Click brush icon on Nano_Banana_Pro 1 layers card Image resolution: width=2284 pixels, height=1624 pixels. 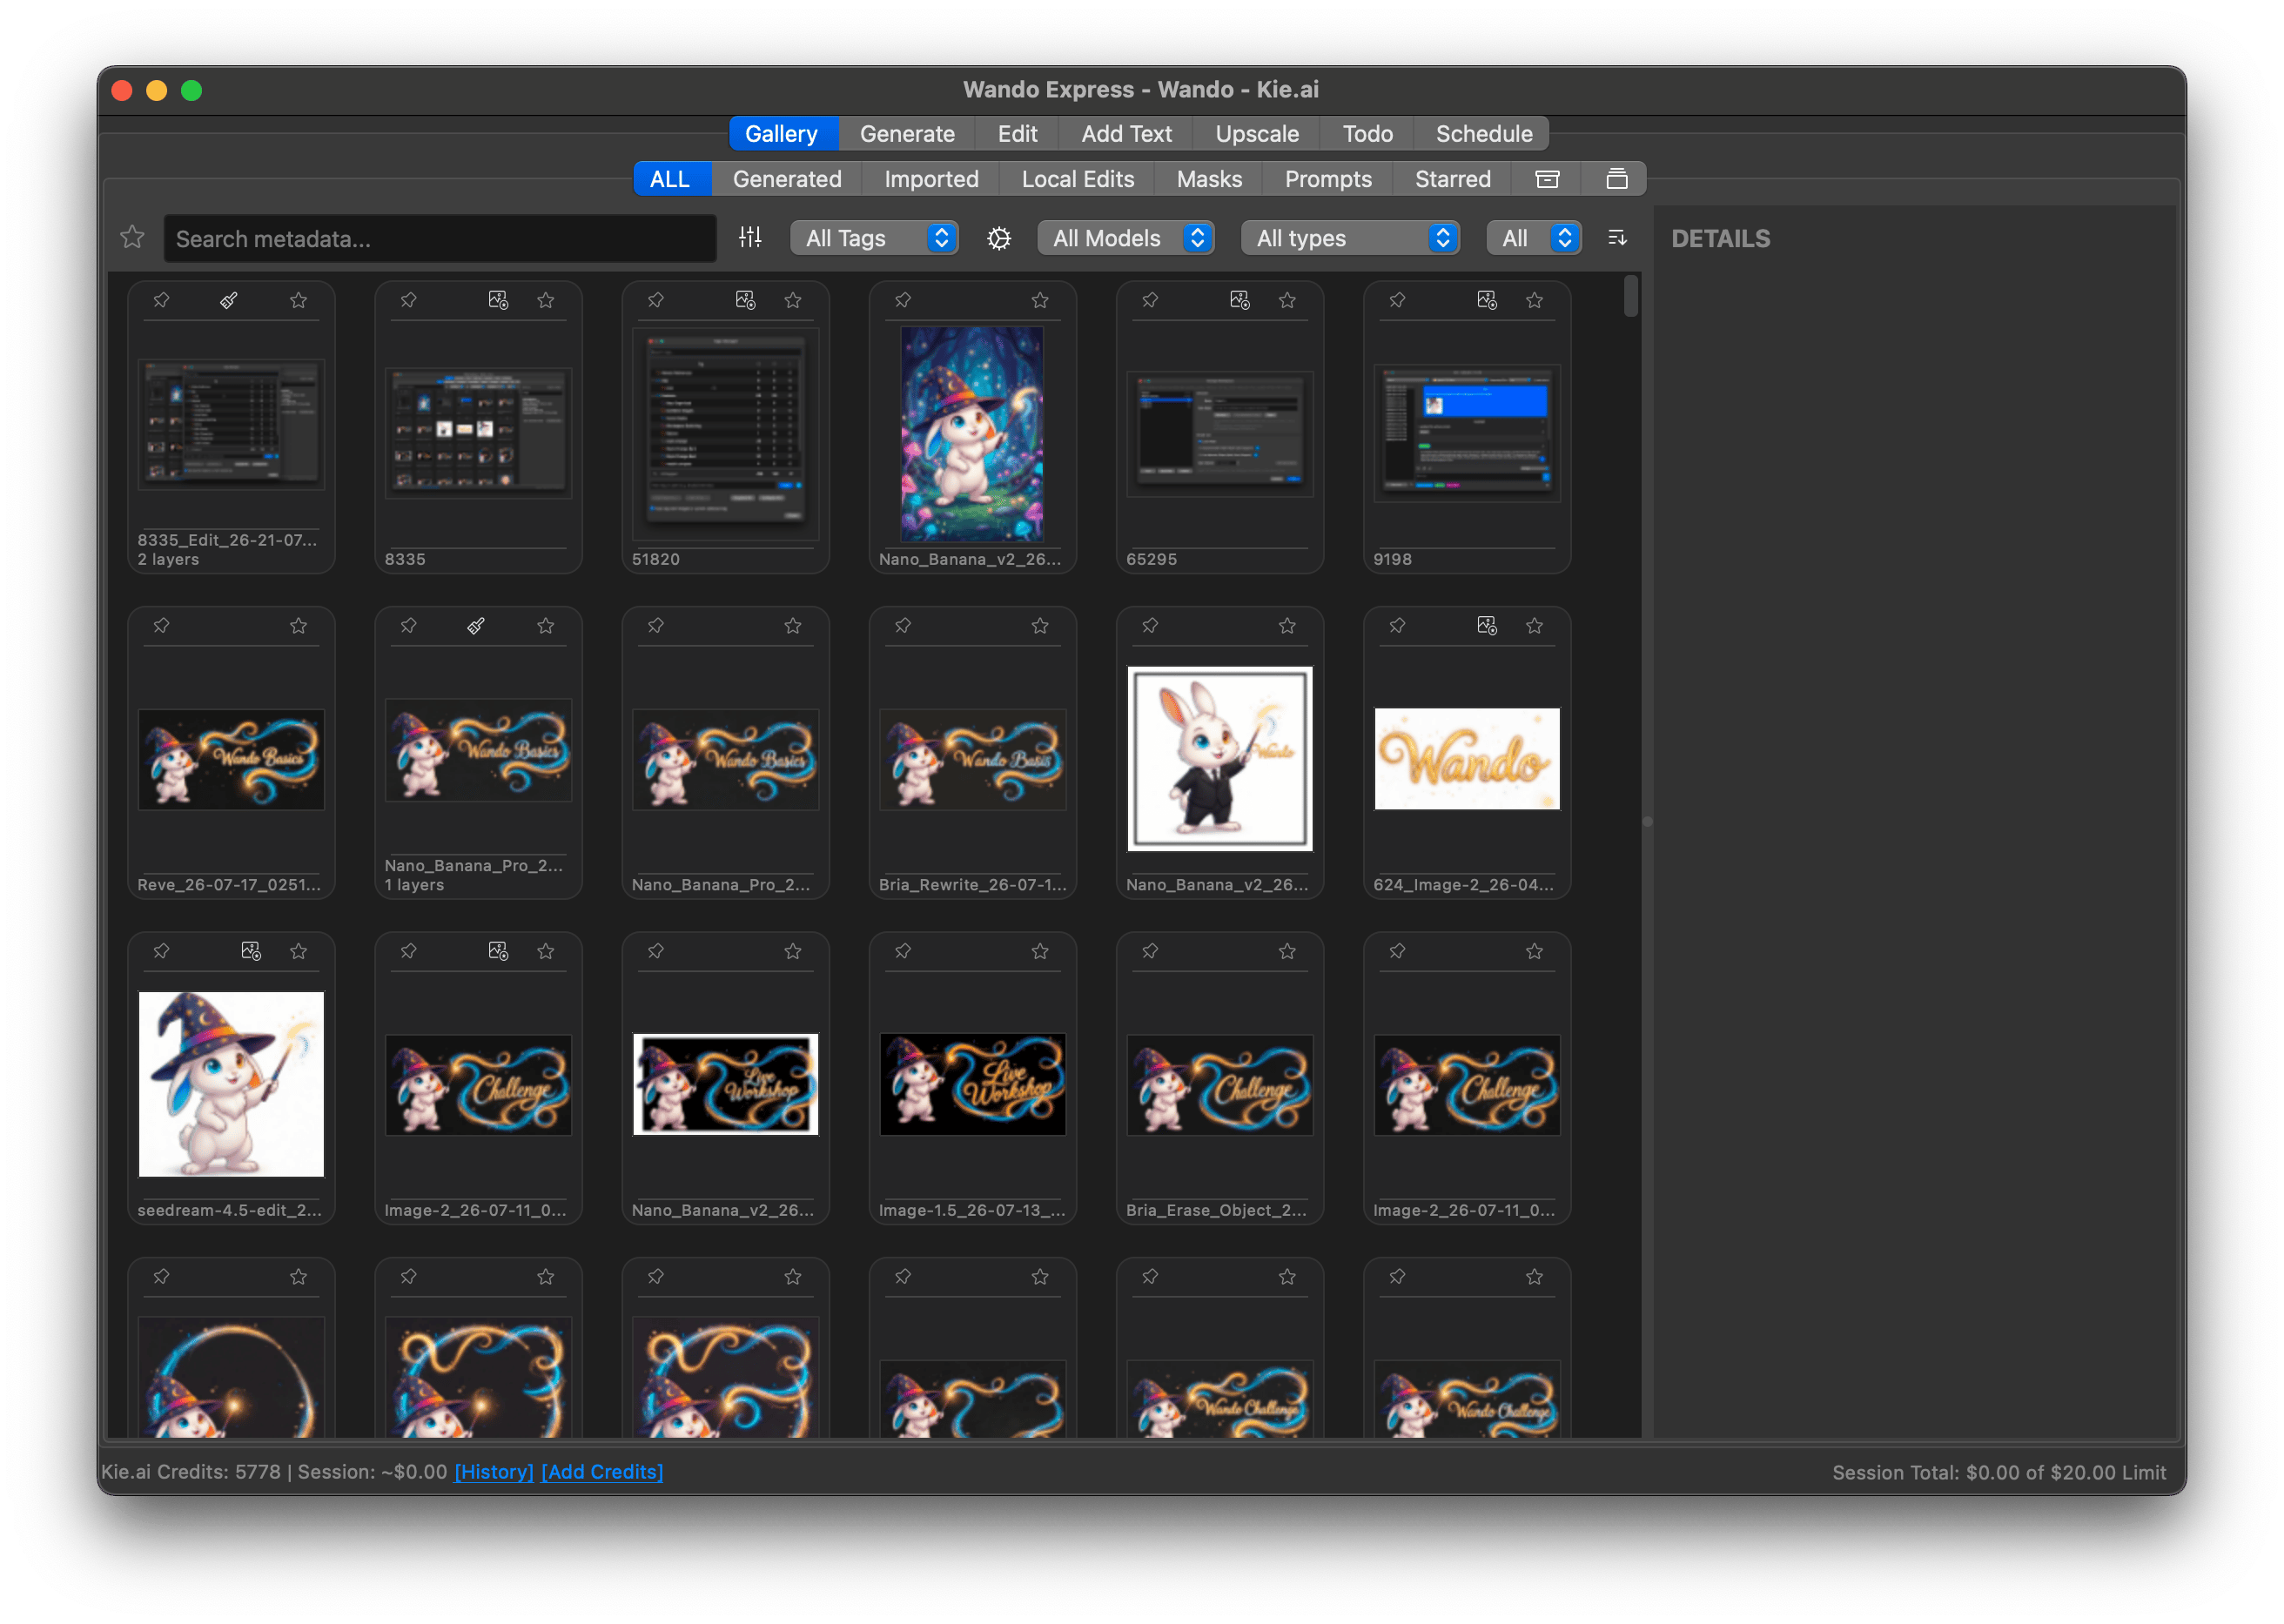(476, 626)
